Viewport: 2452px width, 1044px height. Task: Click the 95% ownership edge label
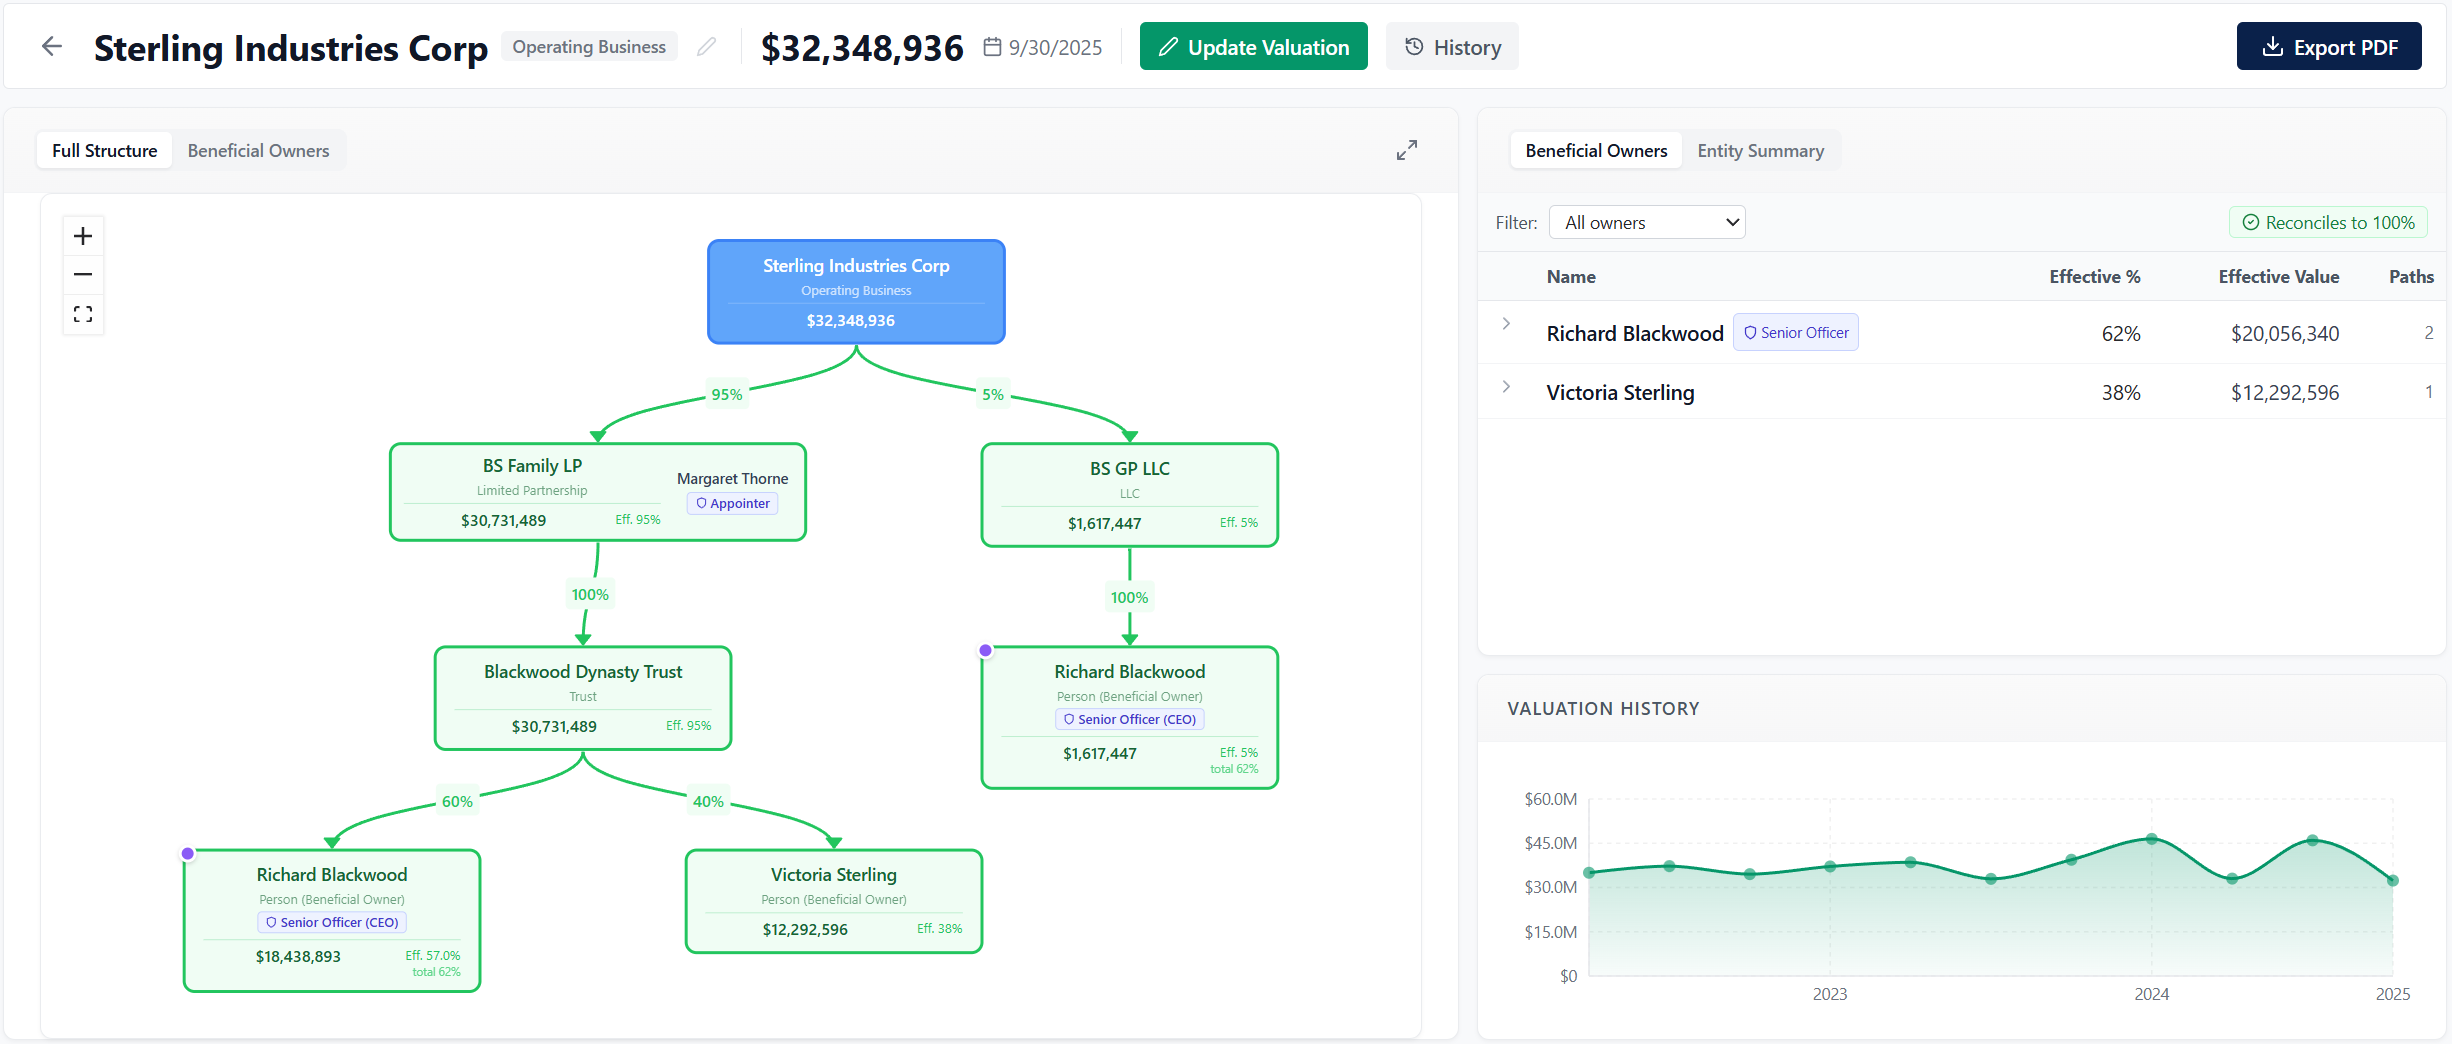click(727, 394)
